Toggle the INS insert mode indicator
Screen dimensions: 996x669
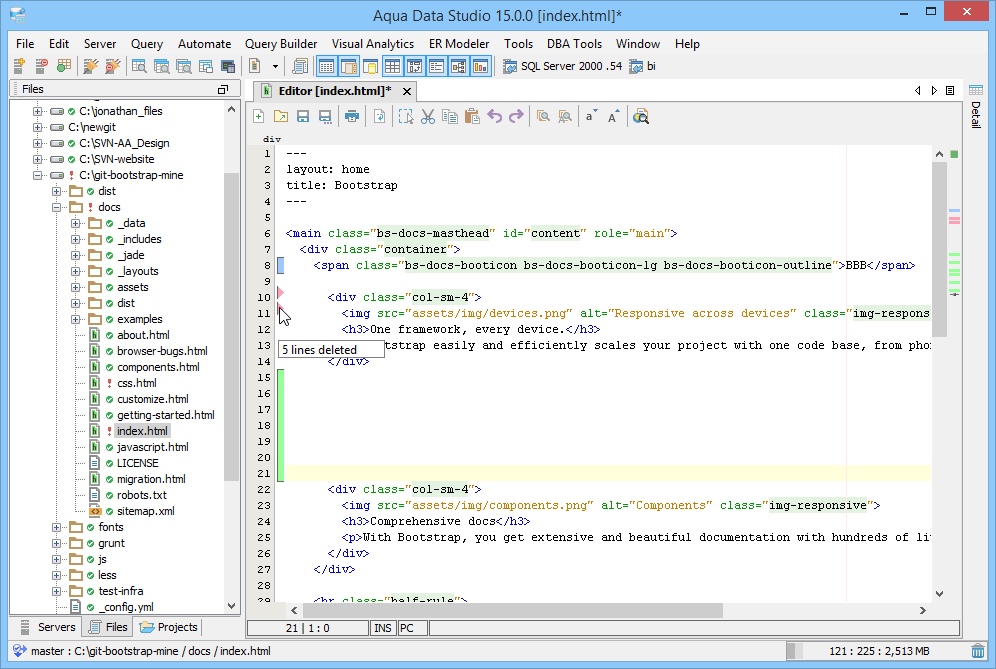(383, 628)
